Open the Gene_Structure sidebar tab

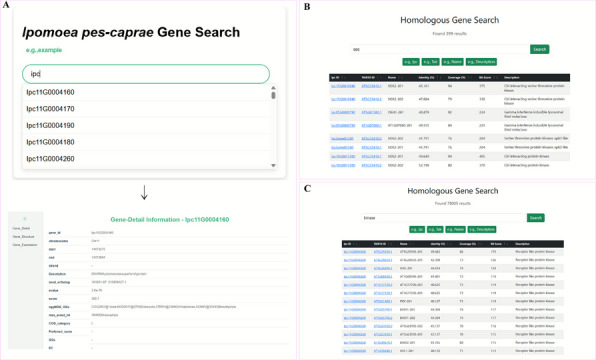point(24,236)
